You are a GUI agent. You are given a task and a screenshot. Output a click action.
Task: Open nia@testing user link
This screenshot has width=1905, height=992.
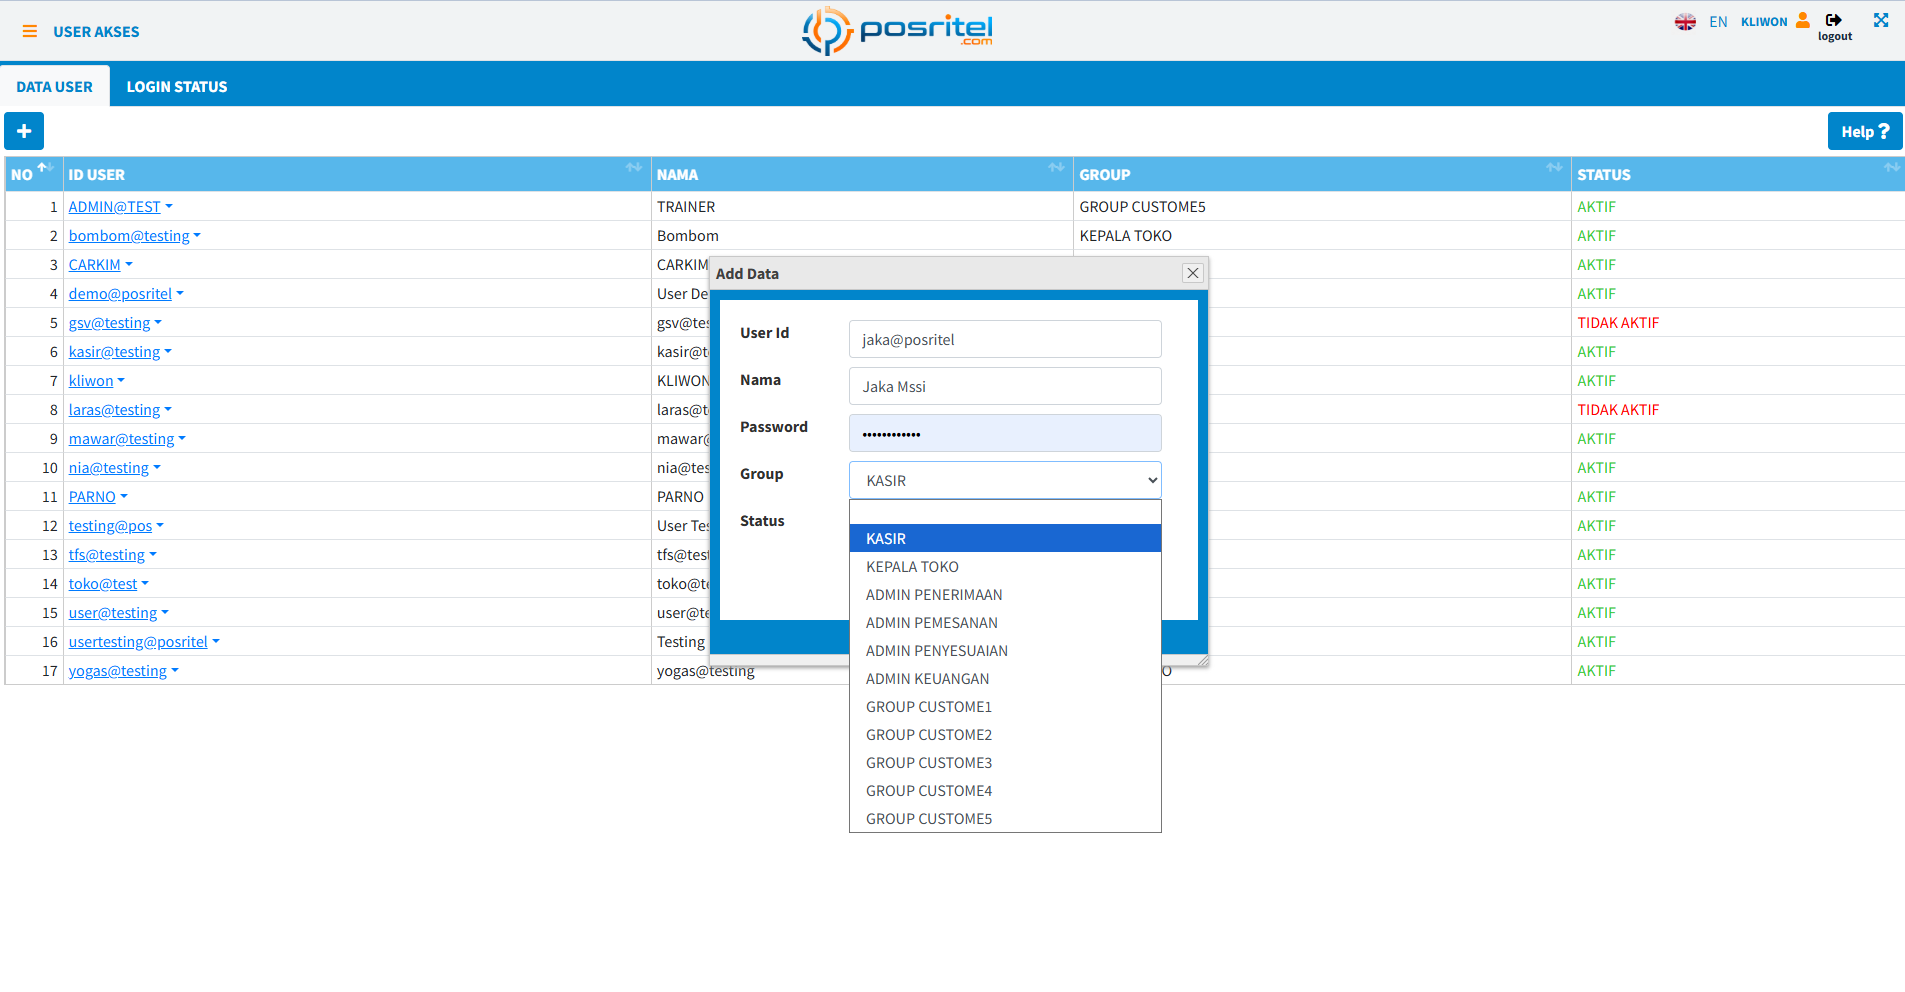click(108, 468)
